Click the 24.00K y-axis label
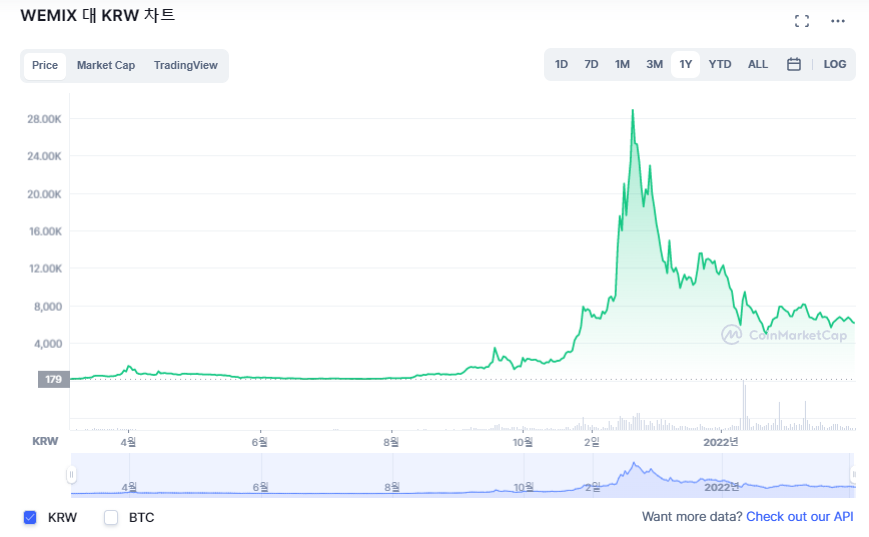Viewport: 869px width, 537px height. (44, 156)
